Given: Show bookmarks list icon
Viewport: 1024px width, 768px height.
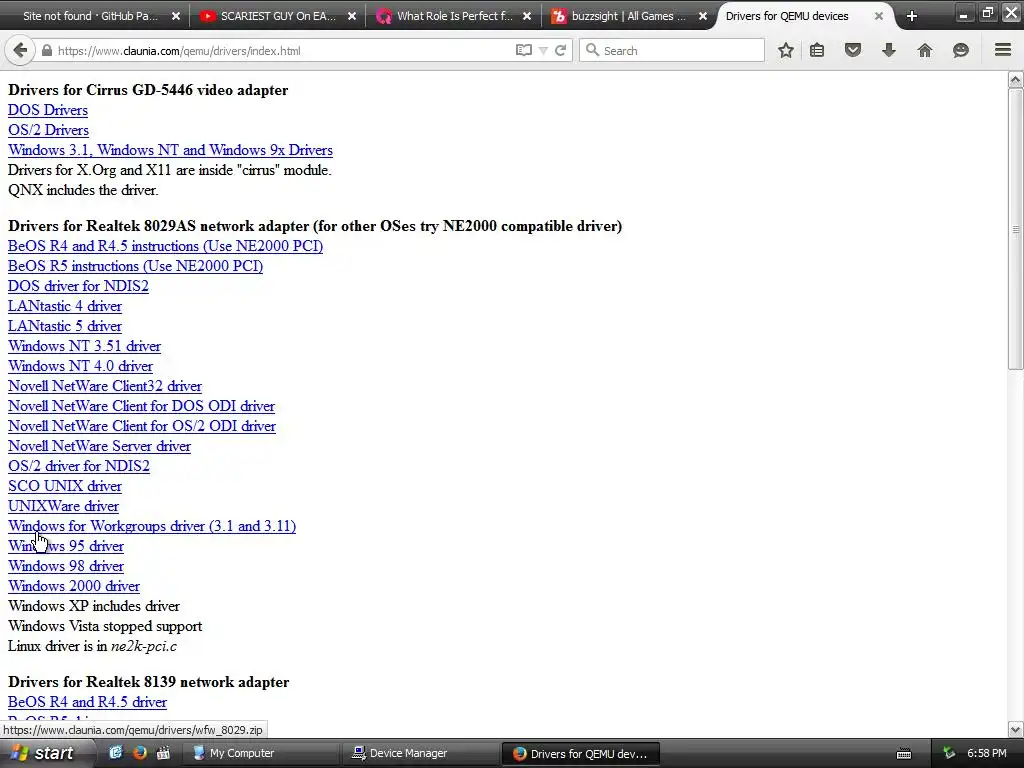Looking at the screenshot, I should point(817,50).
